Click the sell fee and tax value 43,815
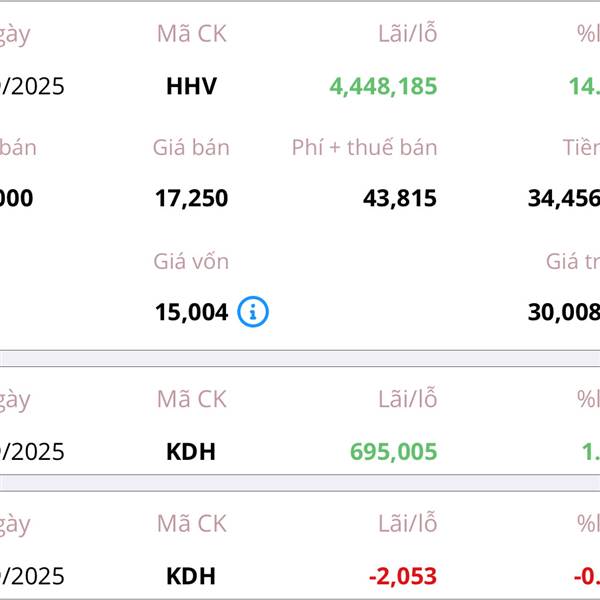The height and width of the screenshot is (600, 600). (x=399, y=199)
